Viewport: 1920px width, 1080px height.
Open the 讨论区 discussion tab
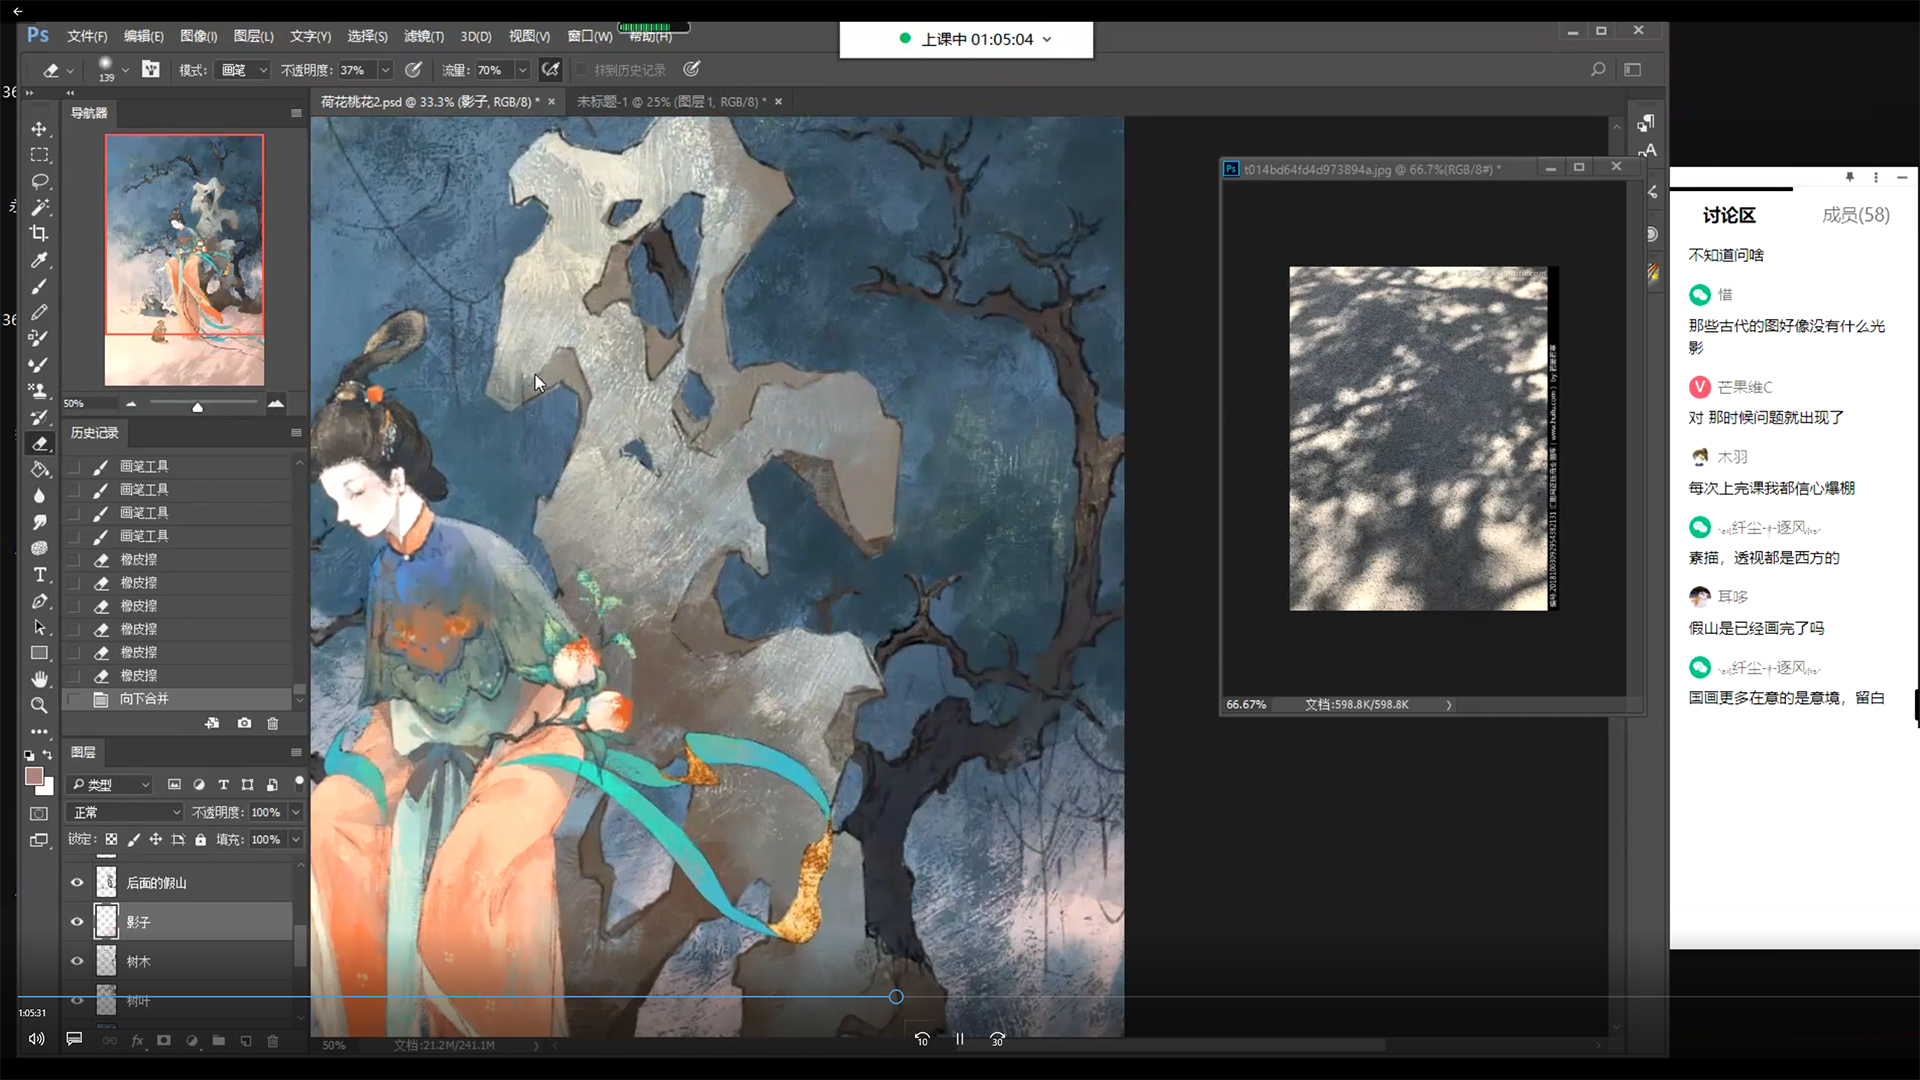pyautogui.click(x=1729, y=215)
